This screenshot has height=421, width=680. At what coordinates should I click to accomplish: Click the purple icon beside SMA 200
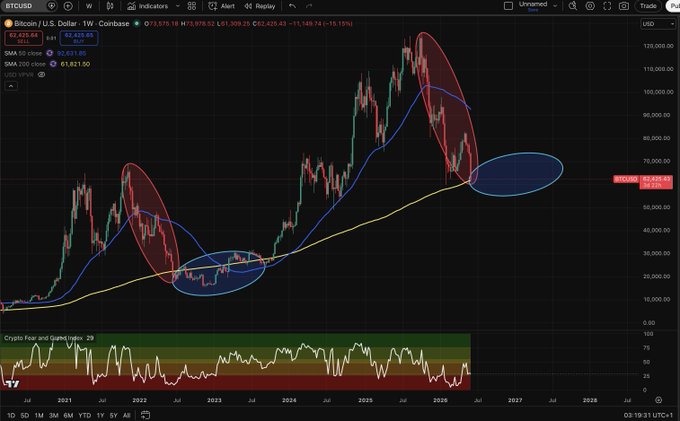[53, 64]
